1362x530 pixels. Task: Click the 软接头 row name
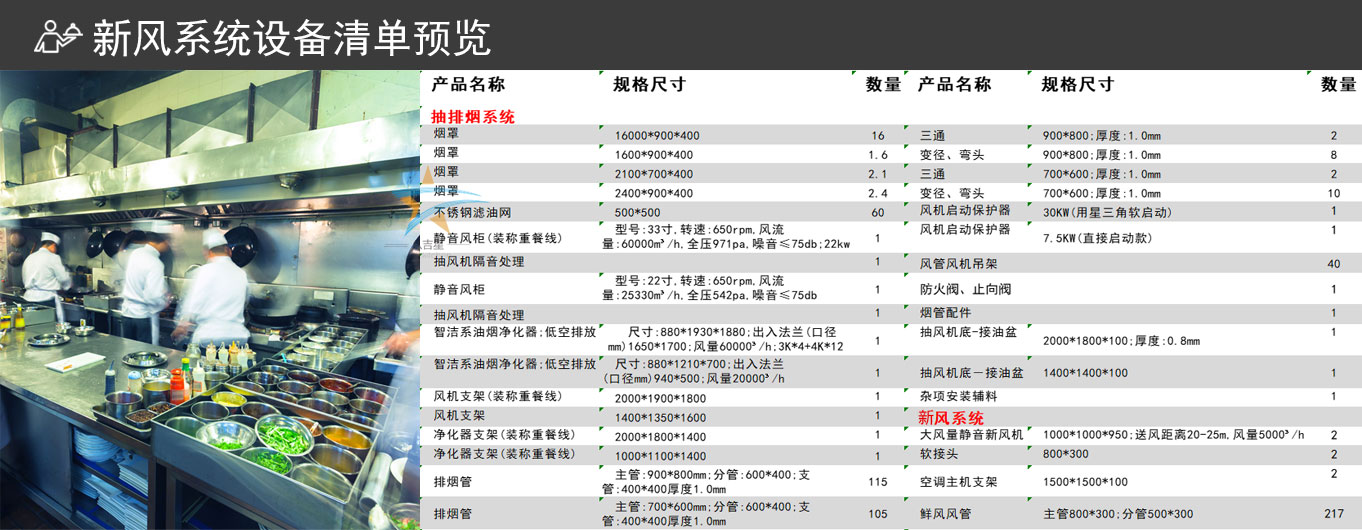point(940,454)
